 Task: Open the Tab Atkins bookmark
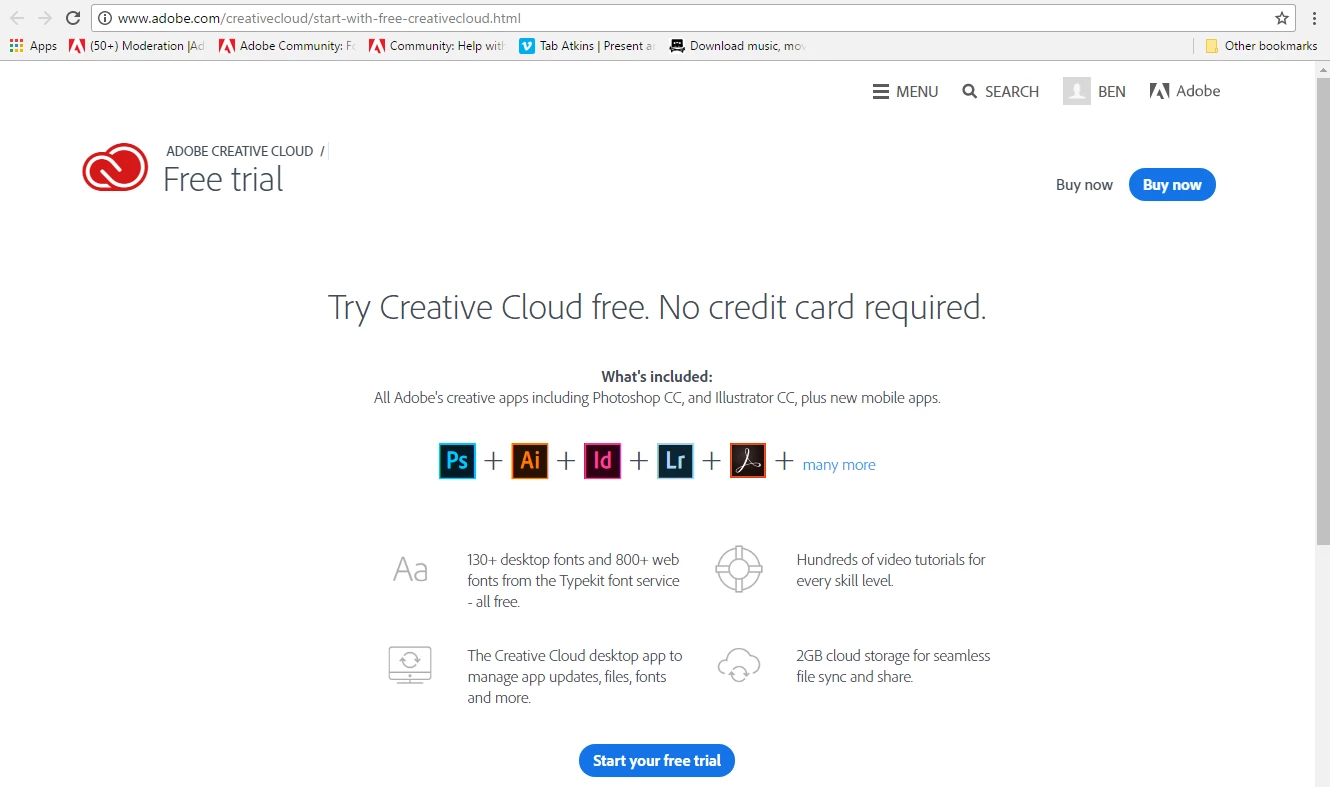pos(588,46)
